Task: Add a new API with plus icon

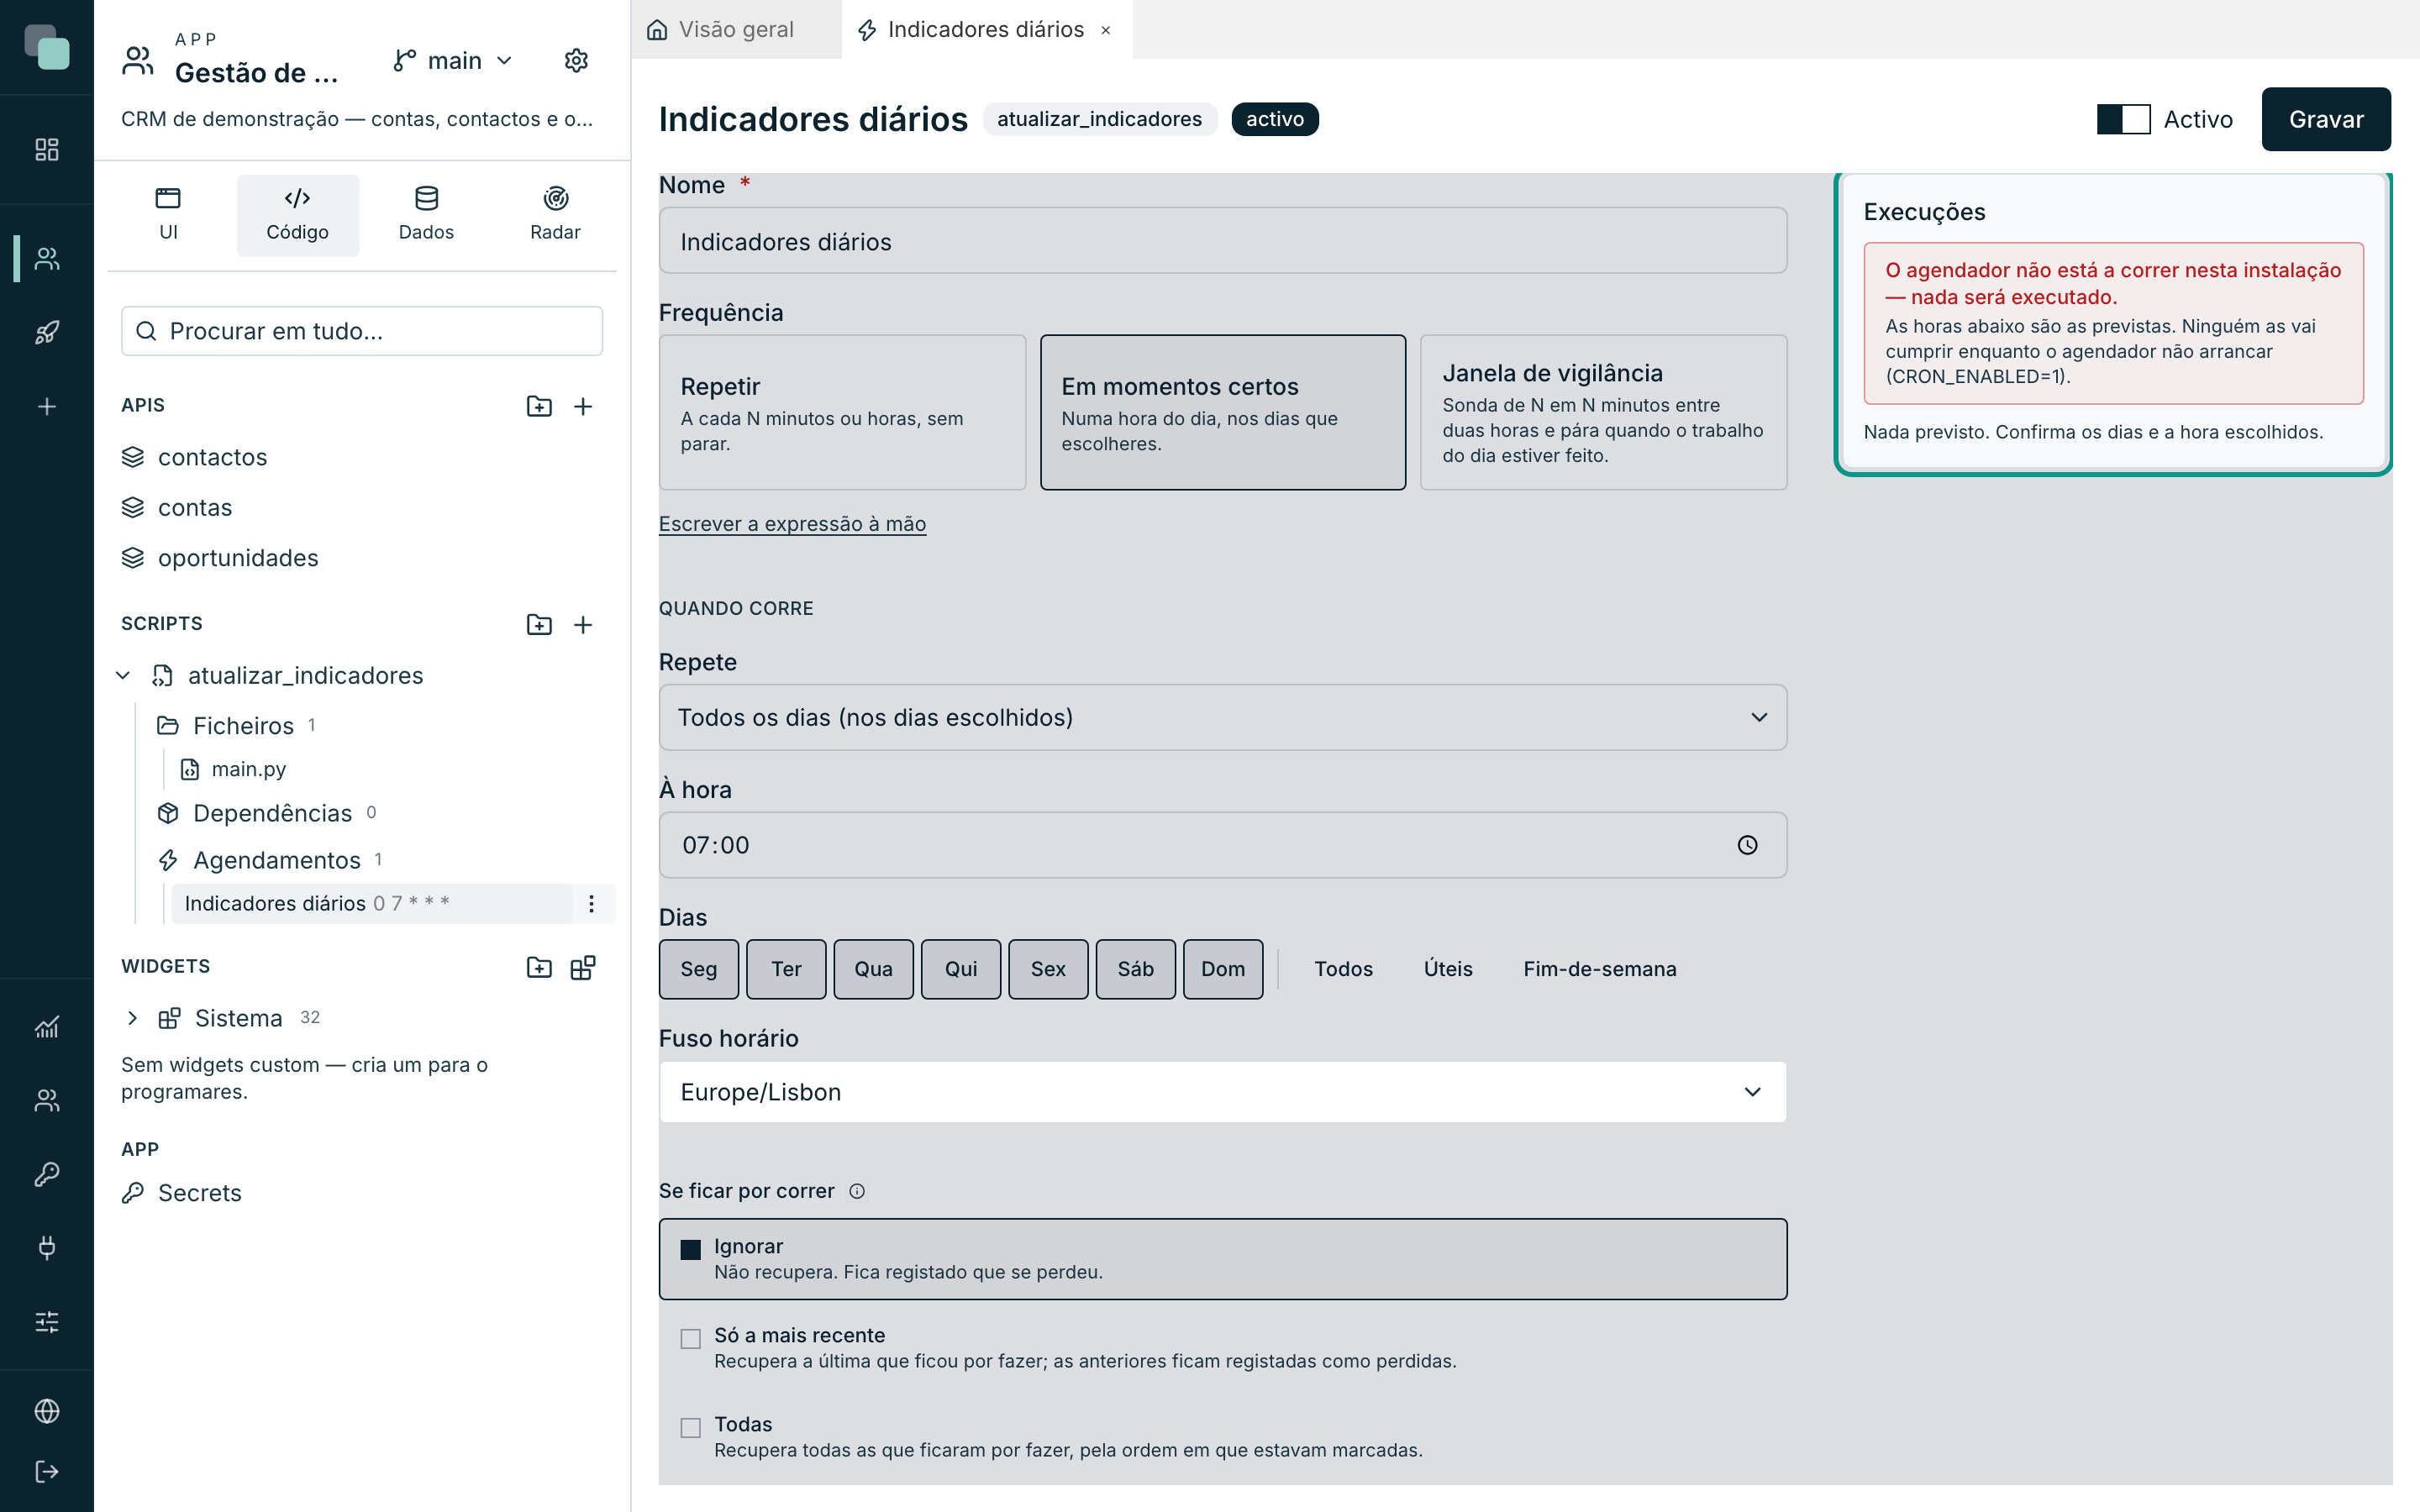Action: coord(583,406)
